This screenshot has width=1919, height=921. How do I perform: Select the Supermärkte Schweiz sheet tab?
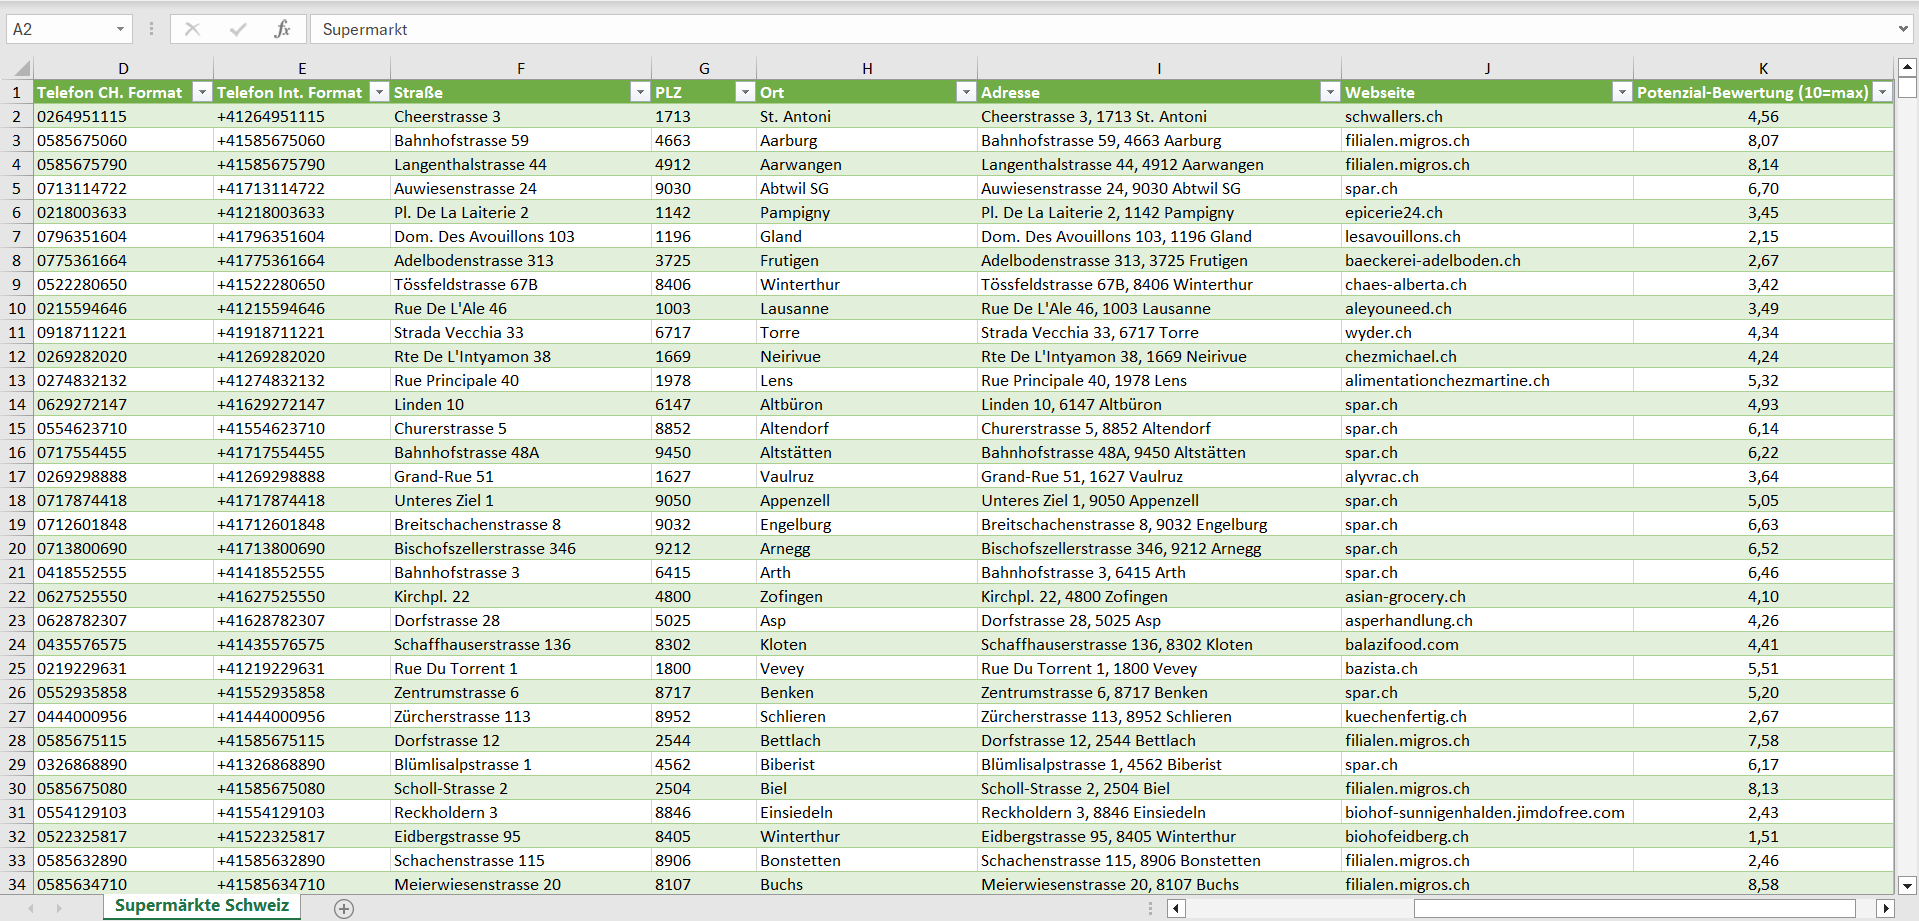pyautogui.click(x=202, y=906)
